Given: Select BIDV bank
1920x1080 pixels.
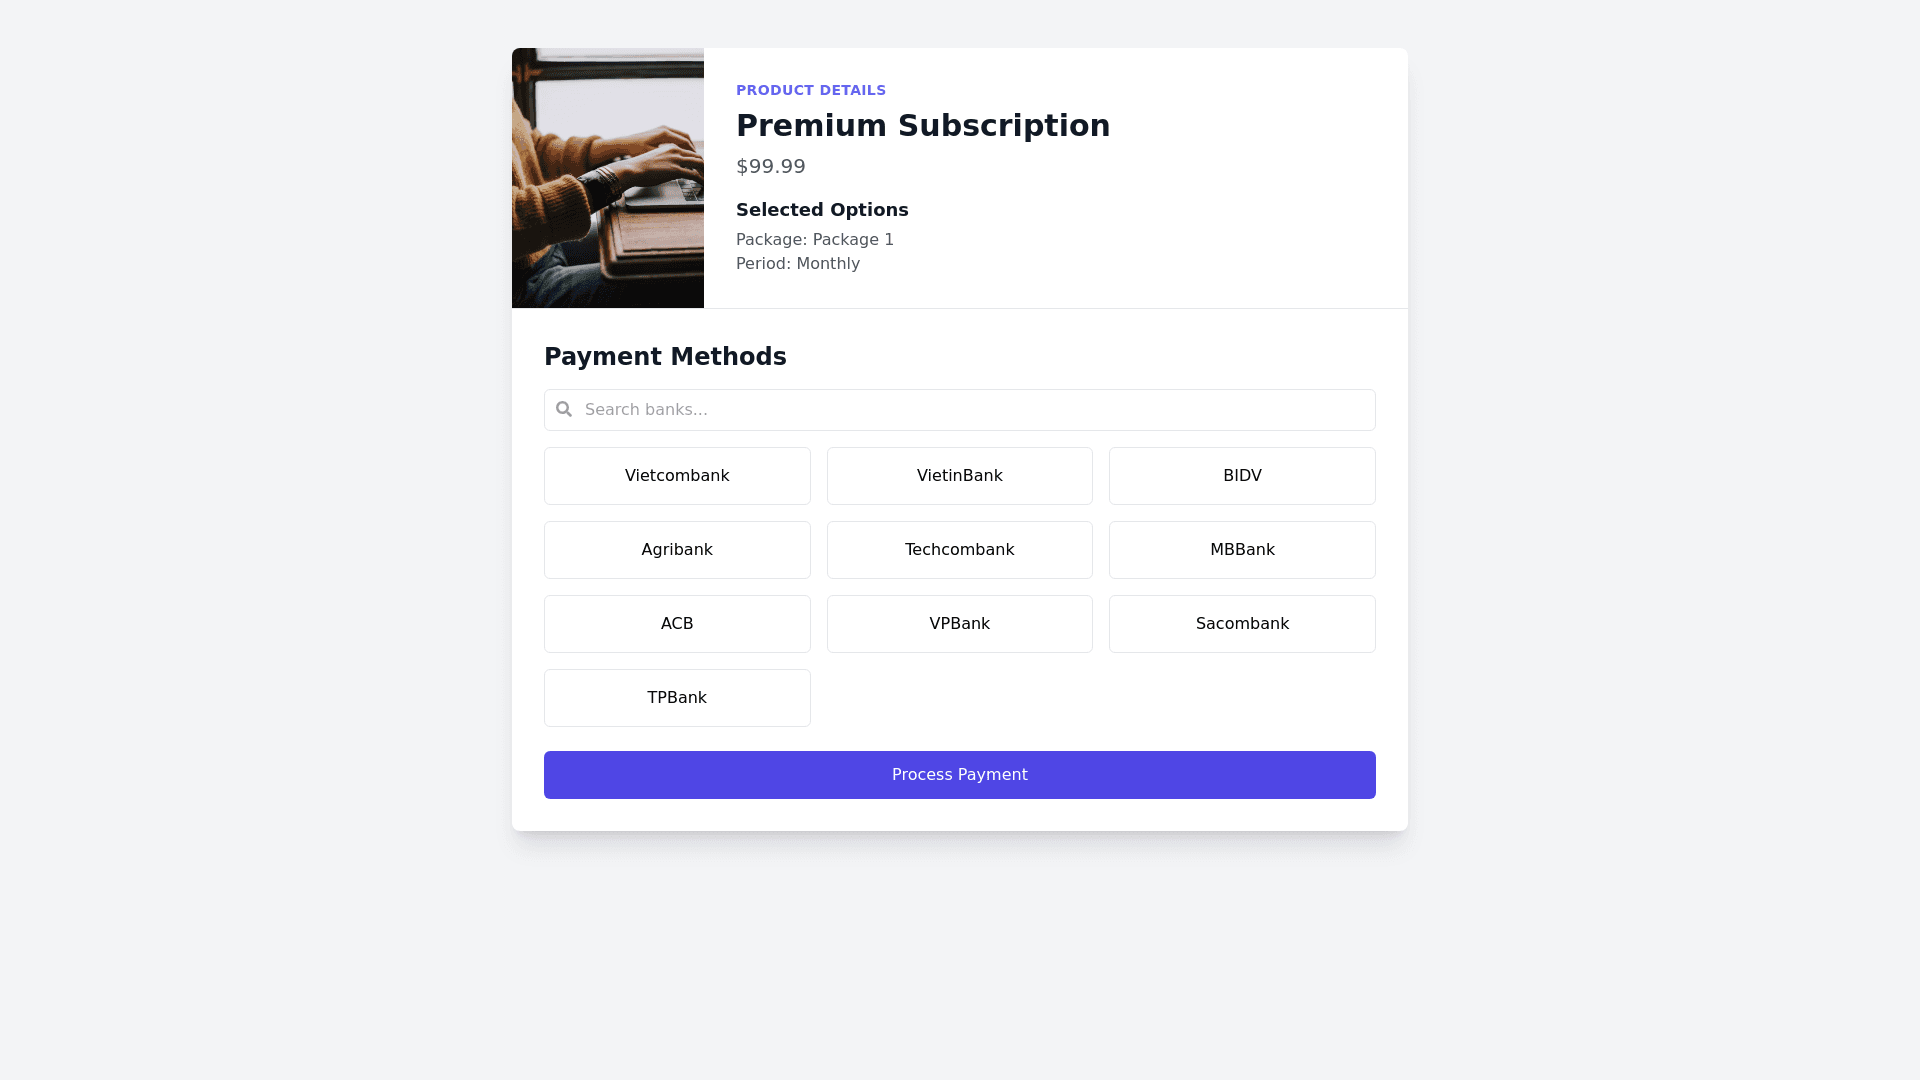Looking at the screenshot, I should click(x=1242, y=476).
